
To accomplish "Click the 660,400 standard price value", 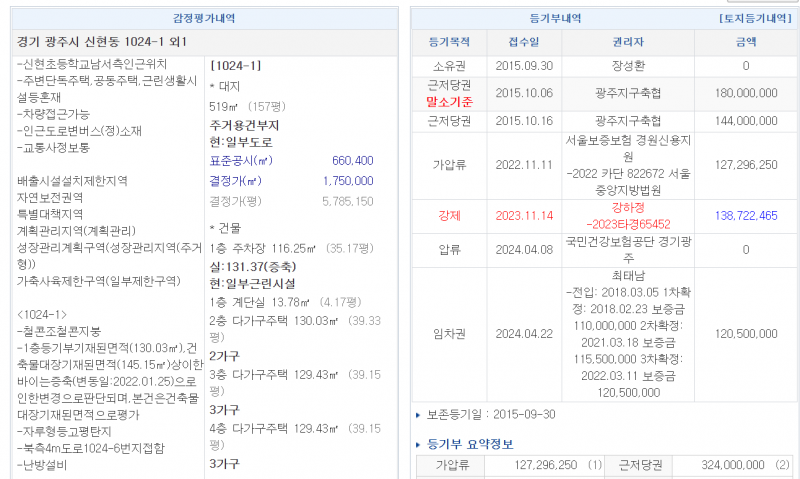I will (352, 160).
